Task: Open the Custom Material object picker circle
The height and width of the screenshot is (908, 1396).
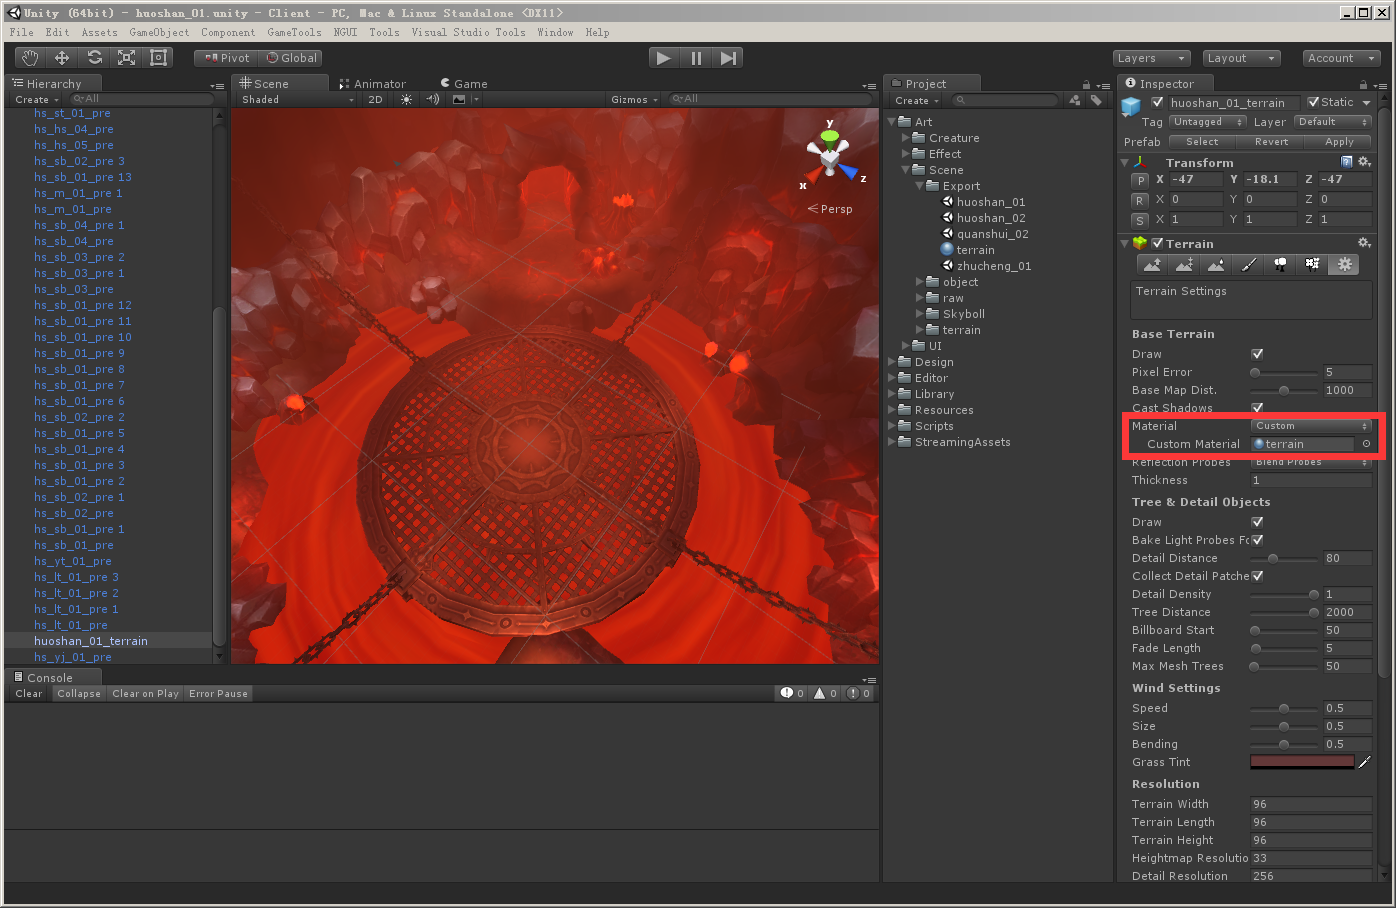Action: [1366, 444]
